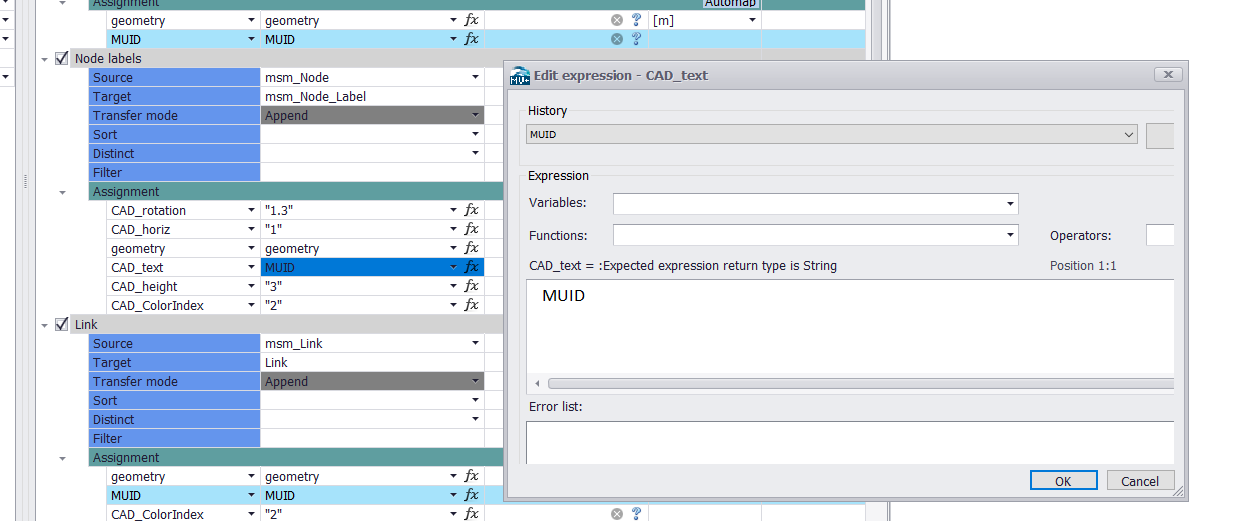Click OK in Edit expression dialog
This screenshot has width=1243, height=521.
coord(1063,481)
